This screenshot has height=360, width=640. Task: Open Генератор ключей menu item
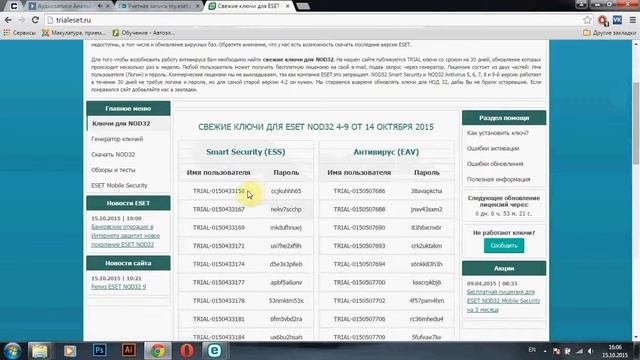[117, 139]
